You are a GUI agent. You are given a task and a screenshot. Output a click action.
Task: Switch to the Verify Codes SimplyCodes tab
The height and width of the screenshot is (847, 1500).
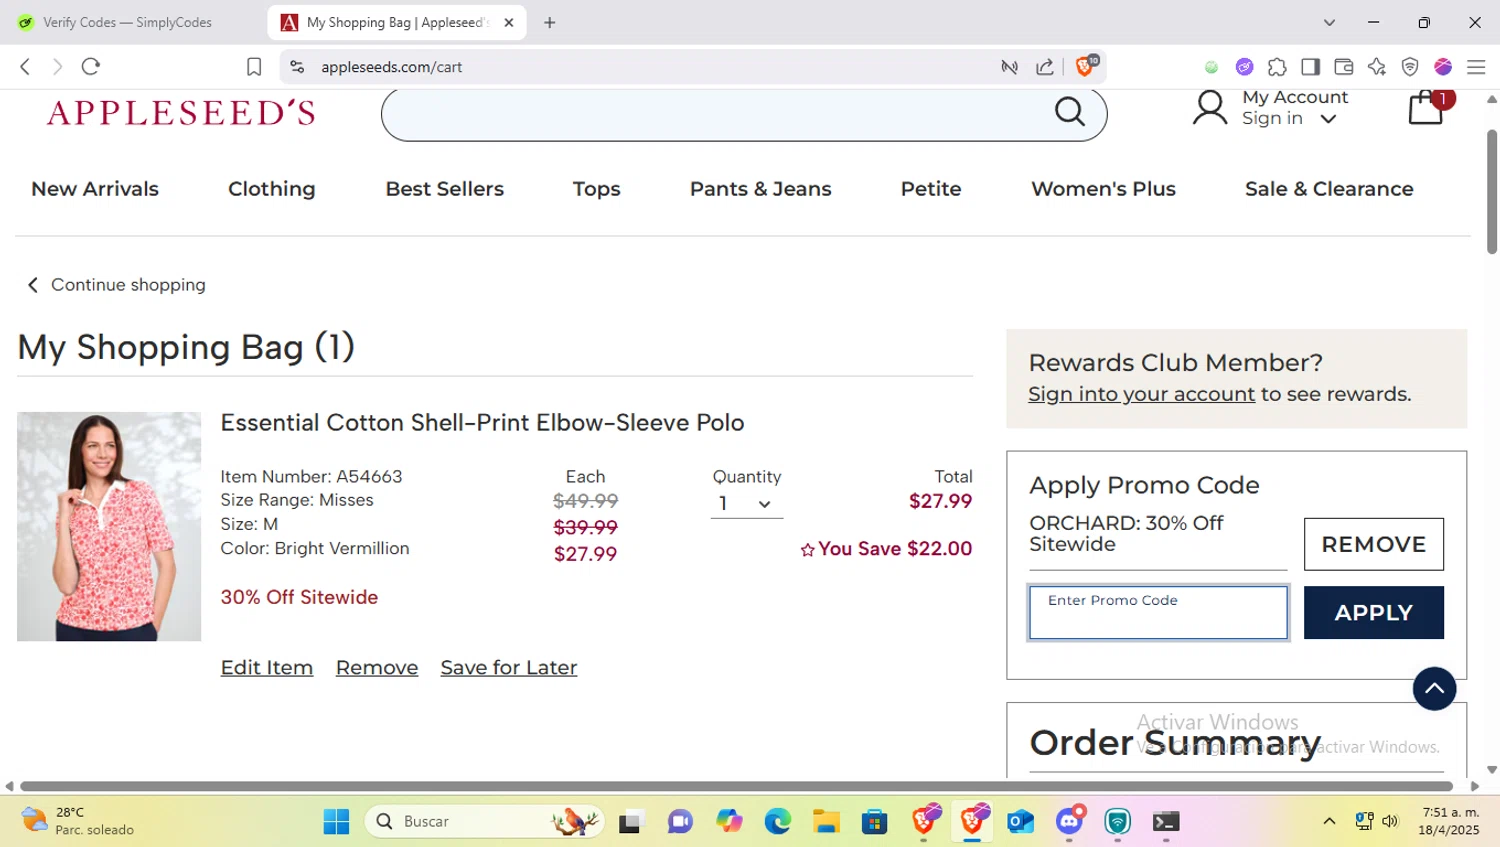(x=130, y=22)
